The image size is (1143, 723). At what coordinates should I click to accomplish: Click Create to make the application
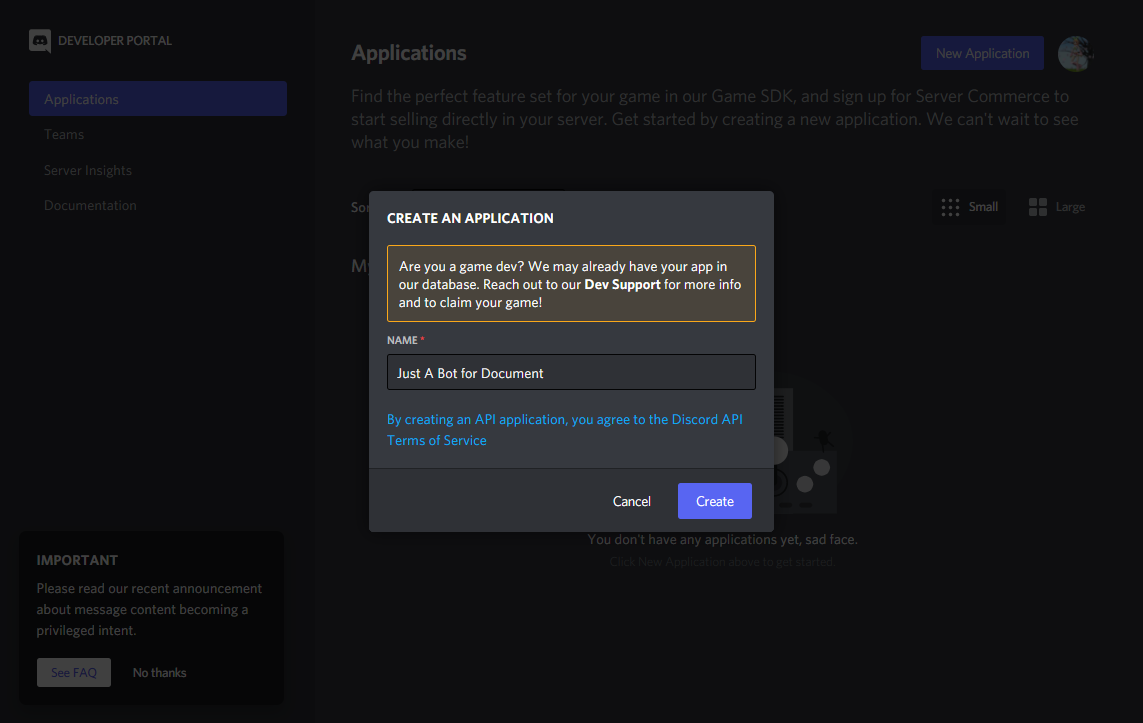714,501
